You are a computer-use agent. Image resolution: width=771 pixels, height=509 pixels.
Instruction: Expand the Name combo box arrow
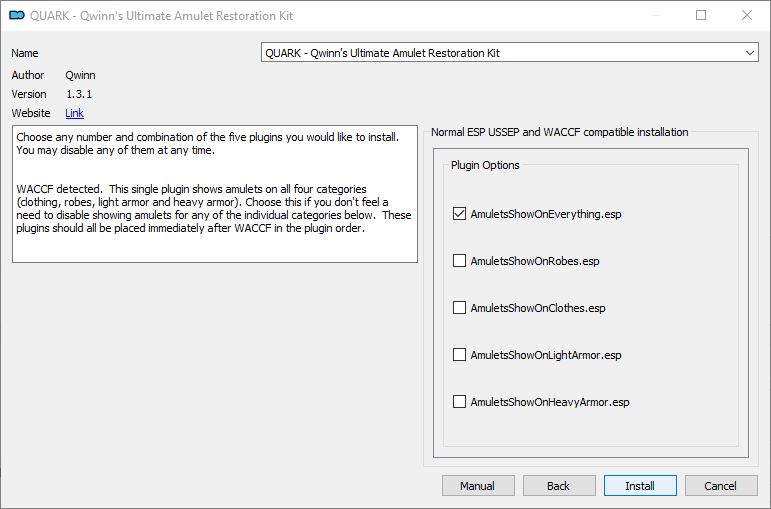749,53
